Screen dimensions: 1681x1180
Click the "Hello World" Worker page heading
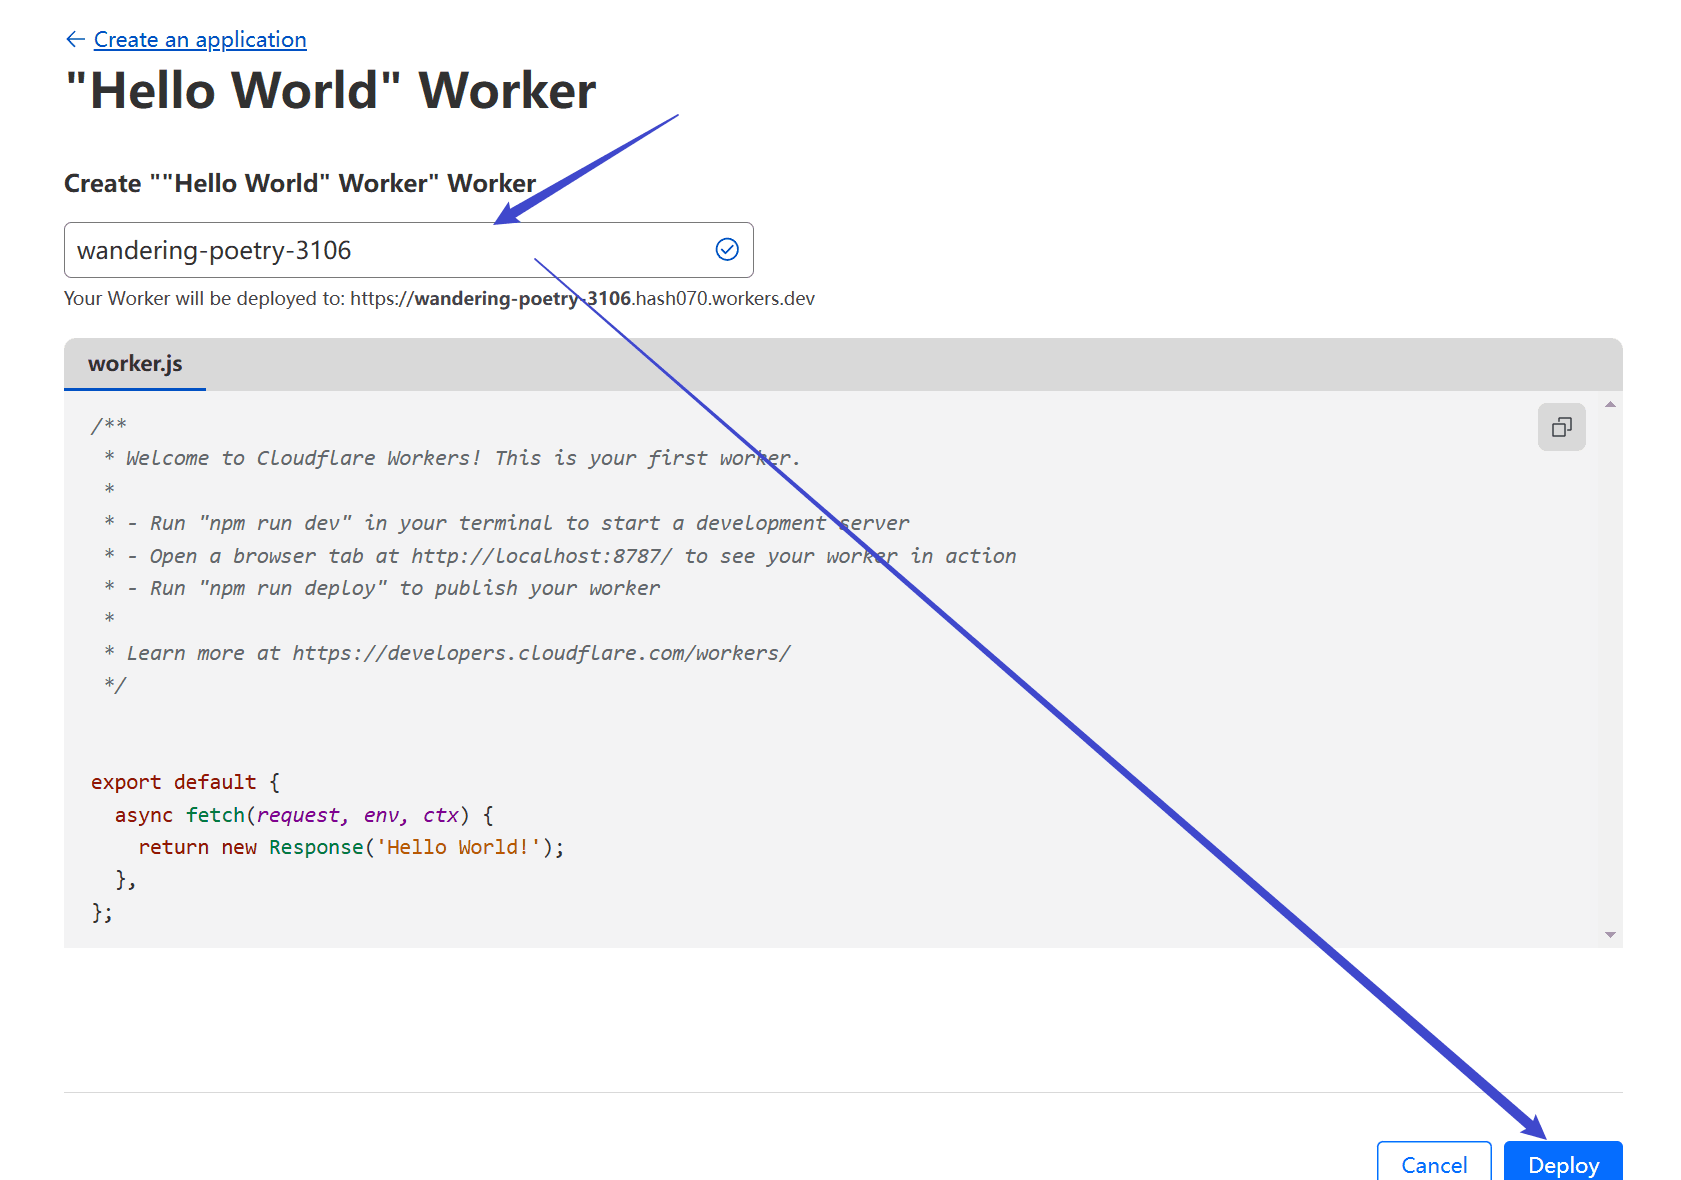pyautogui.click(x=331, y=91)
